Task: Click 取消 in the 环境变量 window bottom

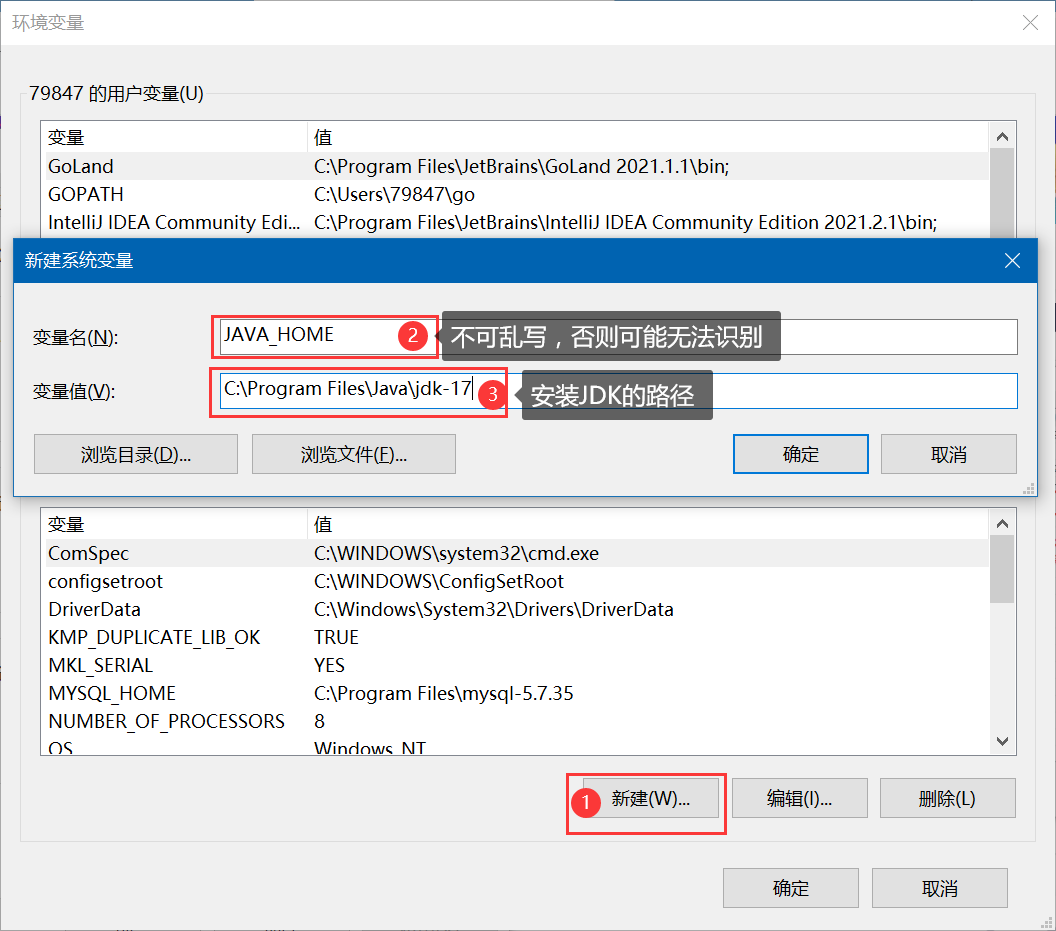Action: click(939, 888)
